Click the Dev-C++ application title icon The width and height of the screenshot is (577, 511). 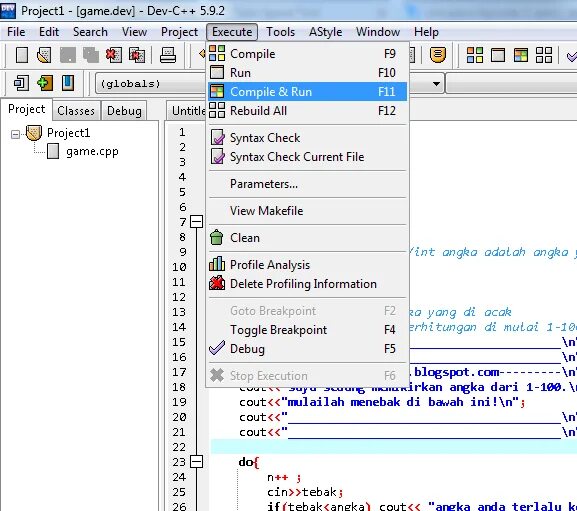coord(8,10)
